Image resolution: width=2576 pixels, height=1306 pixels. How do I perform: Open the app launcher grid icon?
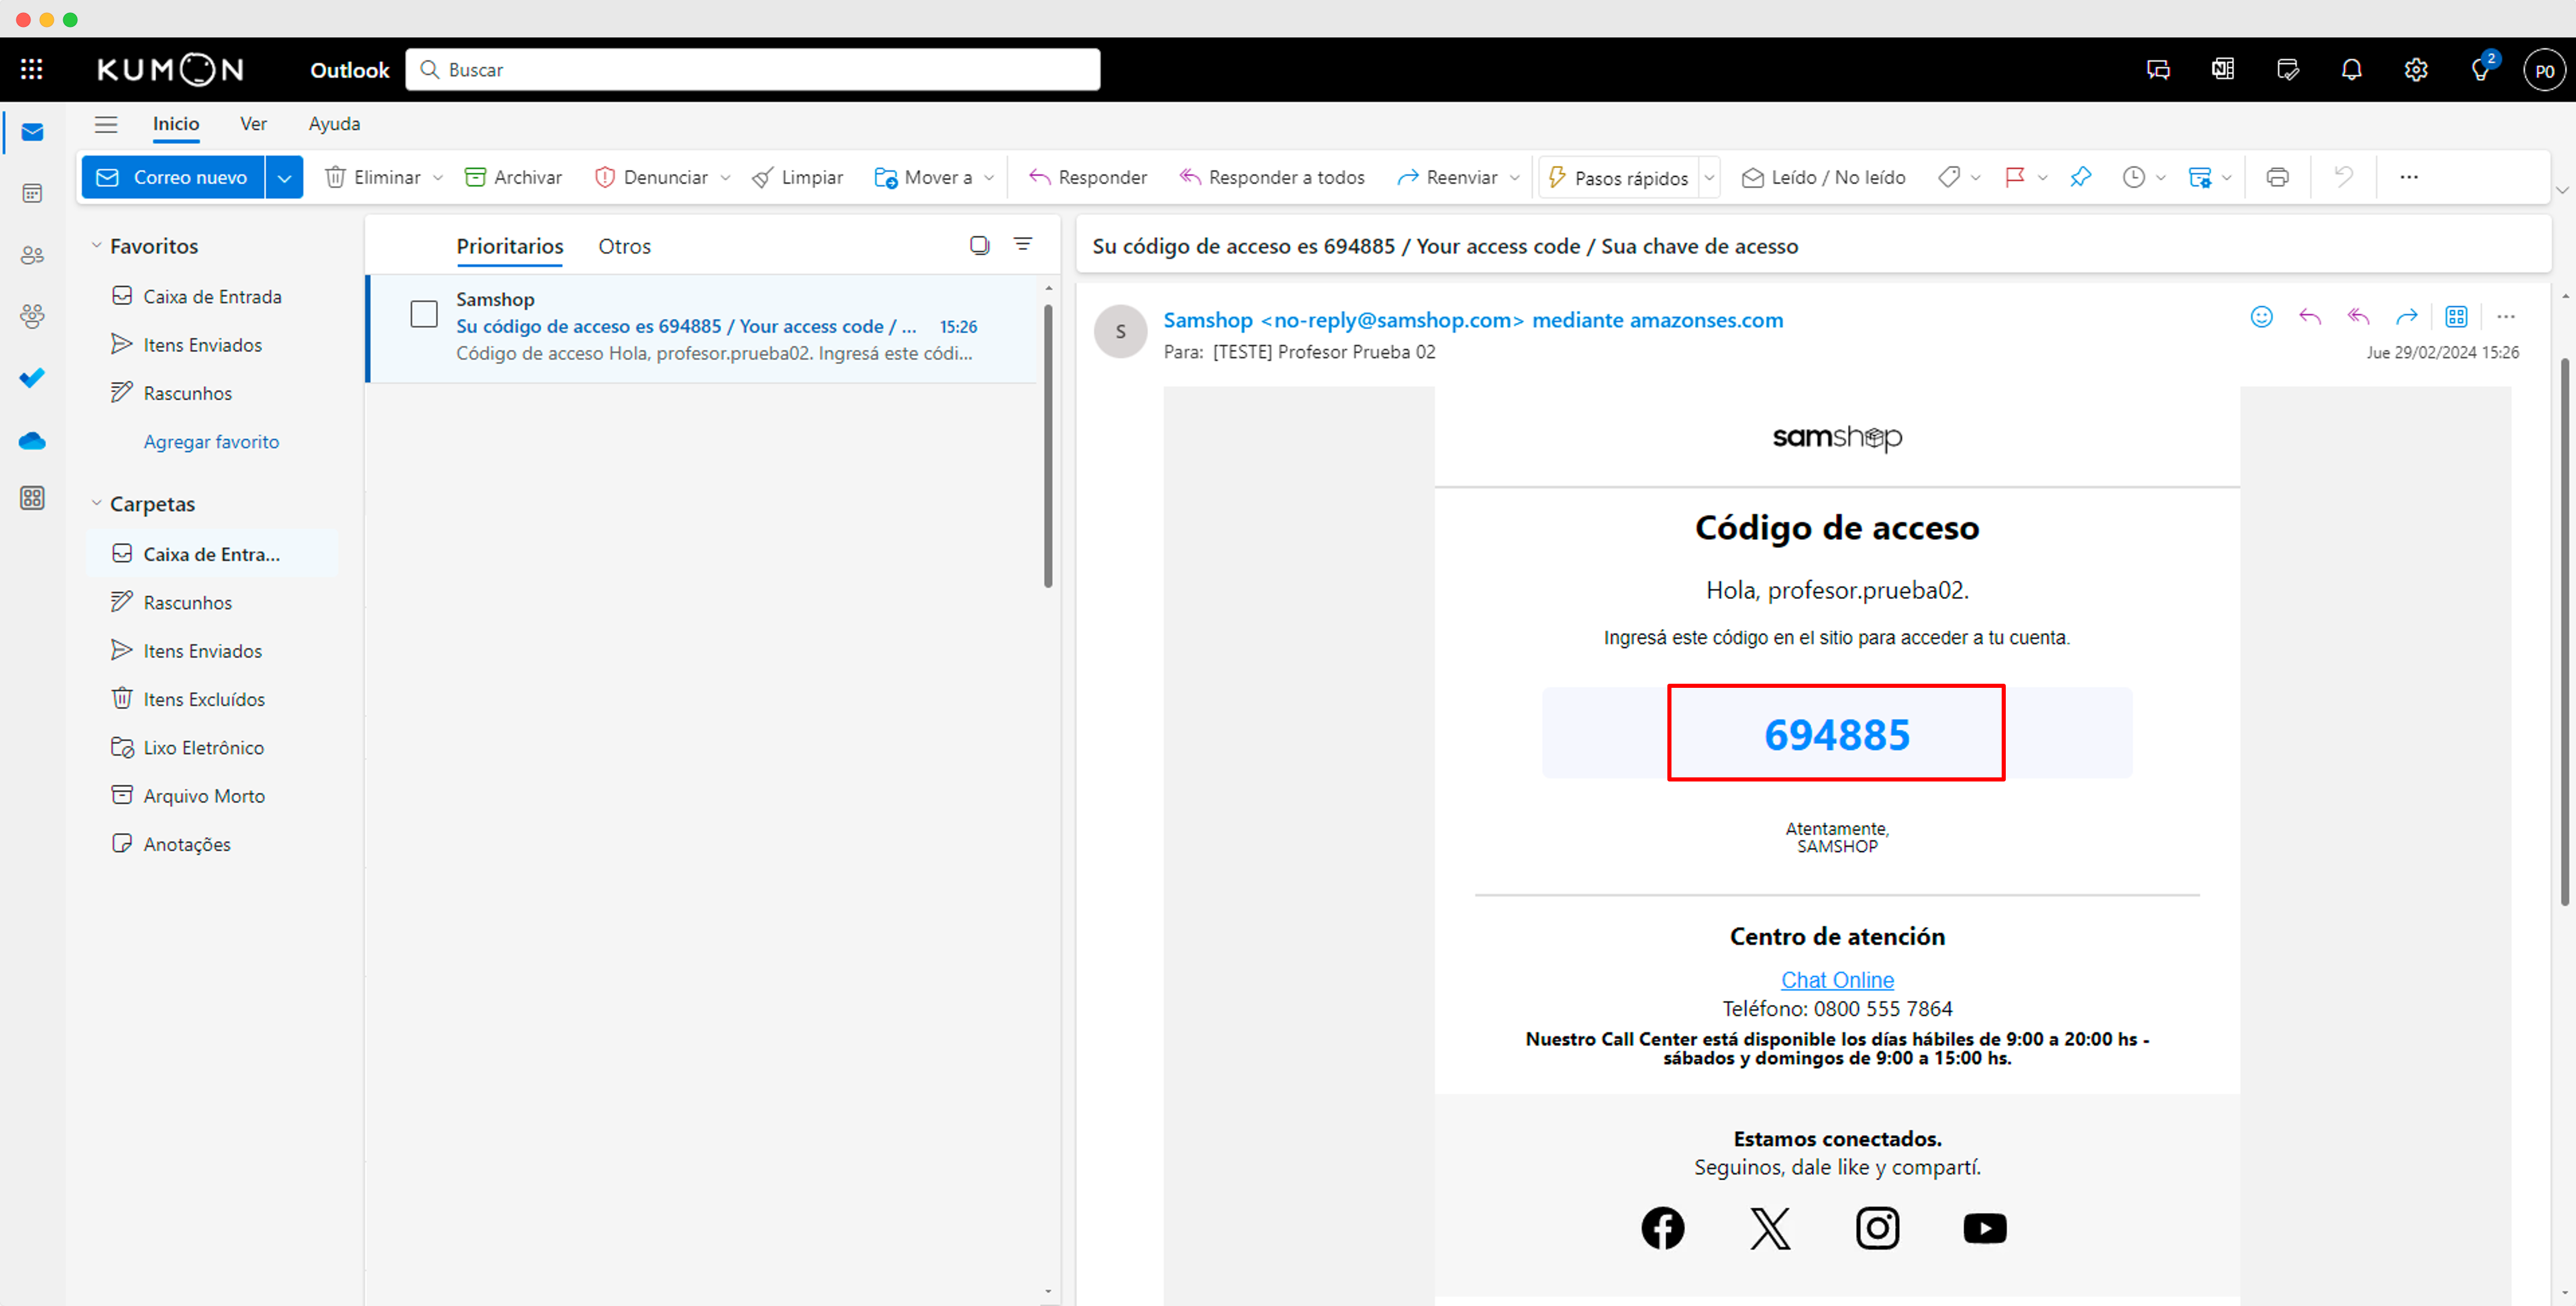click(31, 69)
